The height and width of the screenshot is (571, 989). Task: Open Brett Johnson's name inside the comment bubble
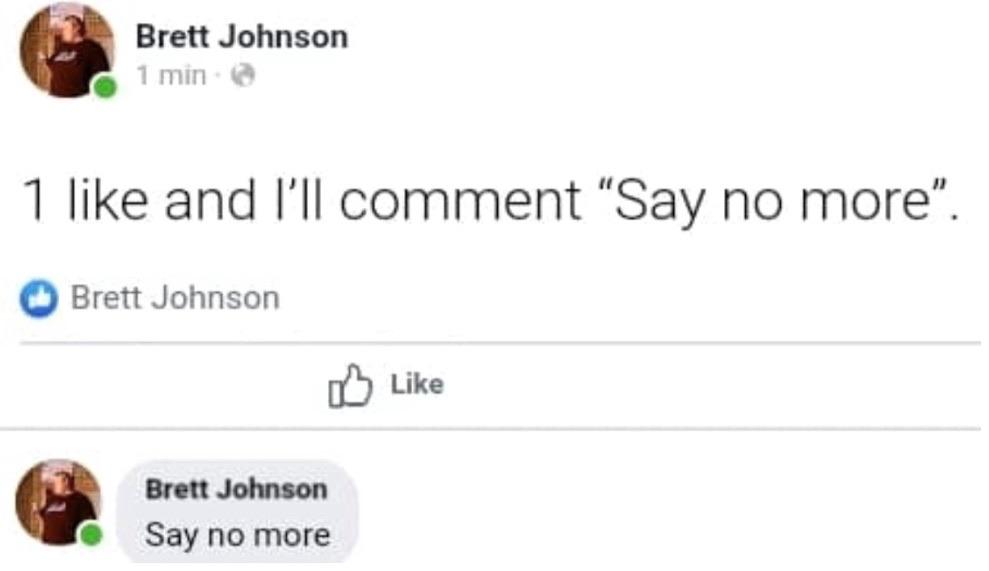tap(236, 490)
